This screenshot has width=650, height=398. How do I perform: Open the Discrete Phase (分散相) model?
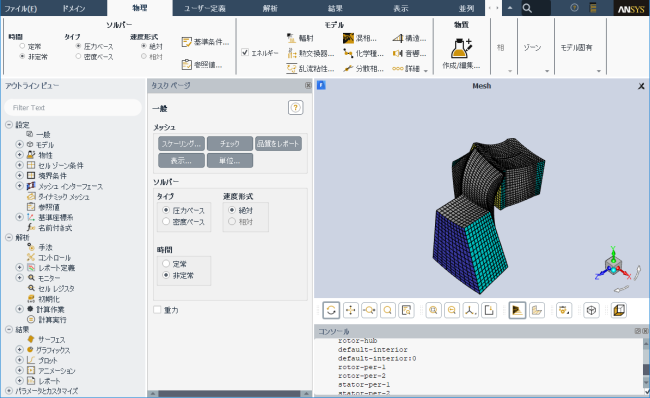[363, 68]
